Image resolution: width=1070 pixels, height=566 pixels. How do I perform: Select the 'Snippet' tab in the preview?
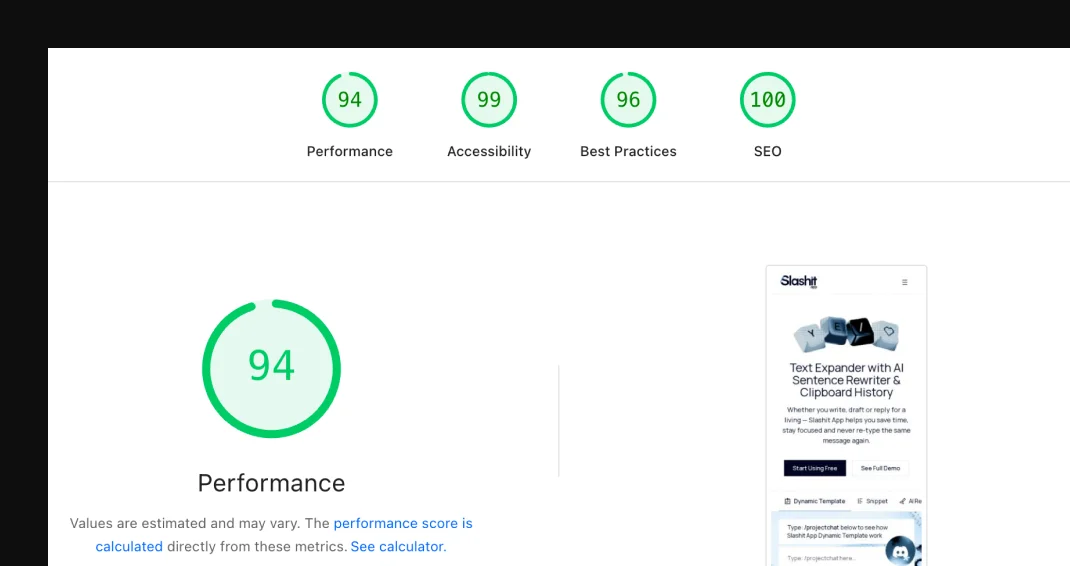[872, 501]
